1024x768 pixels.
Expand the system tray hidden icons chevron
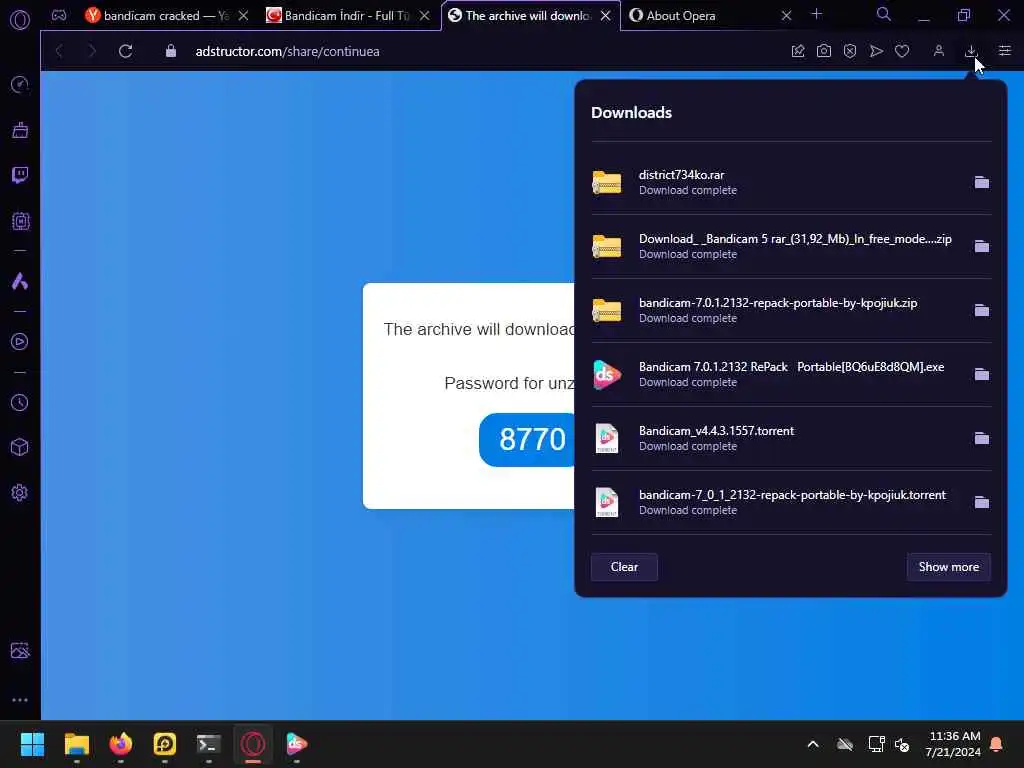click(x=813, y=744)
